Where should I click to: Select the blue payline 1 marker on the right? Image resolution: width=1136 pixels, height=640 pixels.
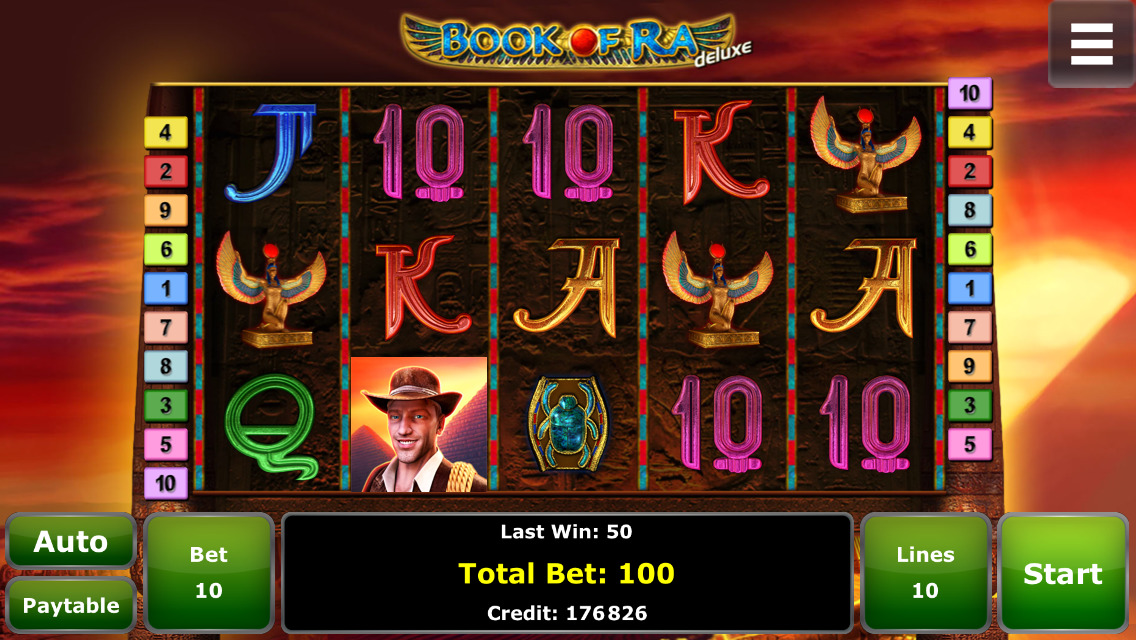click(969, 288)
